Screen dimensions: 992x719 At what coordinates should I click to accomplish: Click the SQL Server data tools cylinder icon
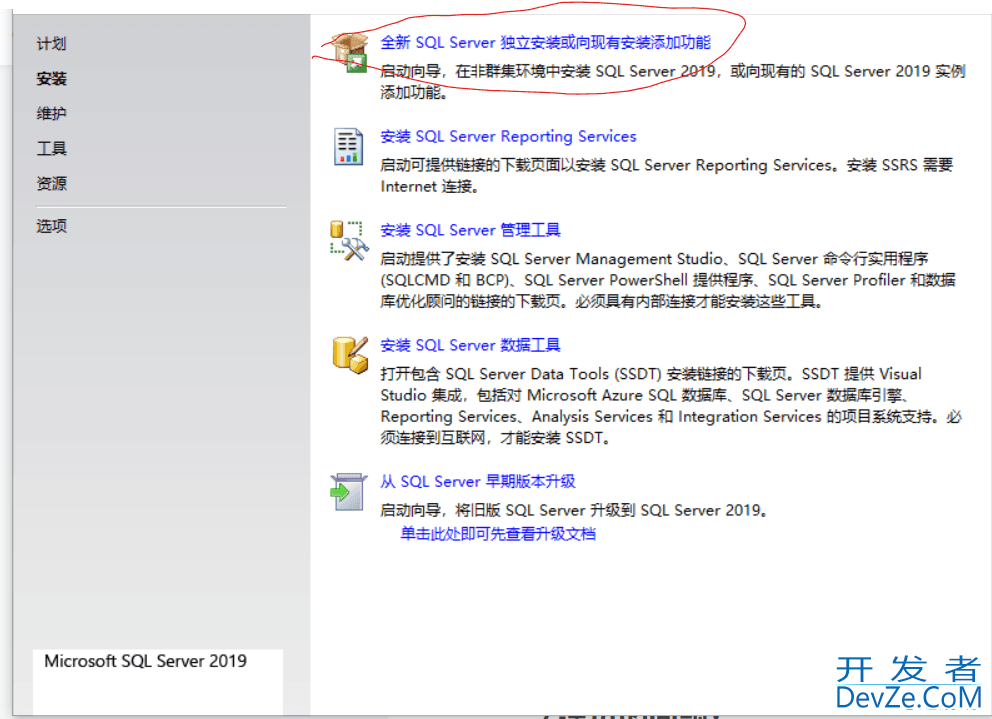pos(350,355)
